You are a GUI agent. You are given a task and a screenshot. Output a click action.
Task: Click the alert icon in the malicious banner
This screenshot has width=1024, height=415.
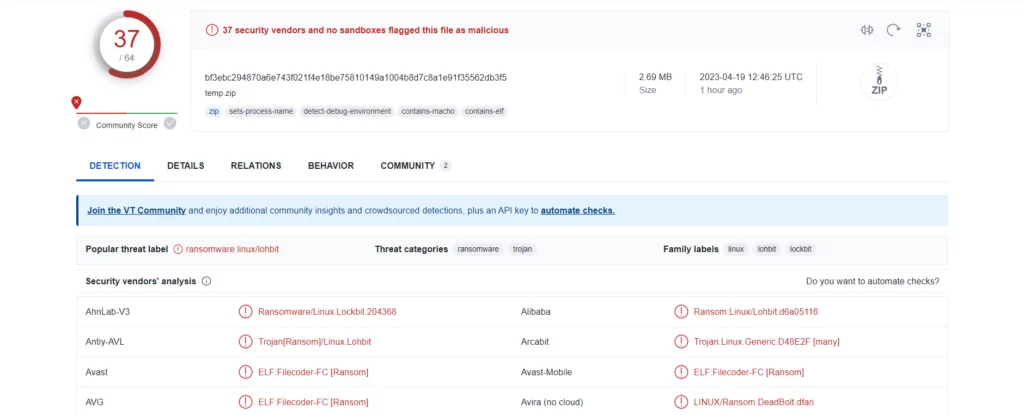click(x=212, y=30)
